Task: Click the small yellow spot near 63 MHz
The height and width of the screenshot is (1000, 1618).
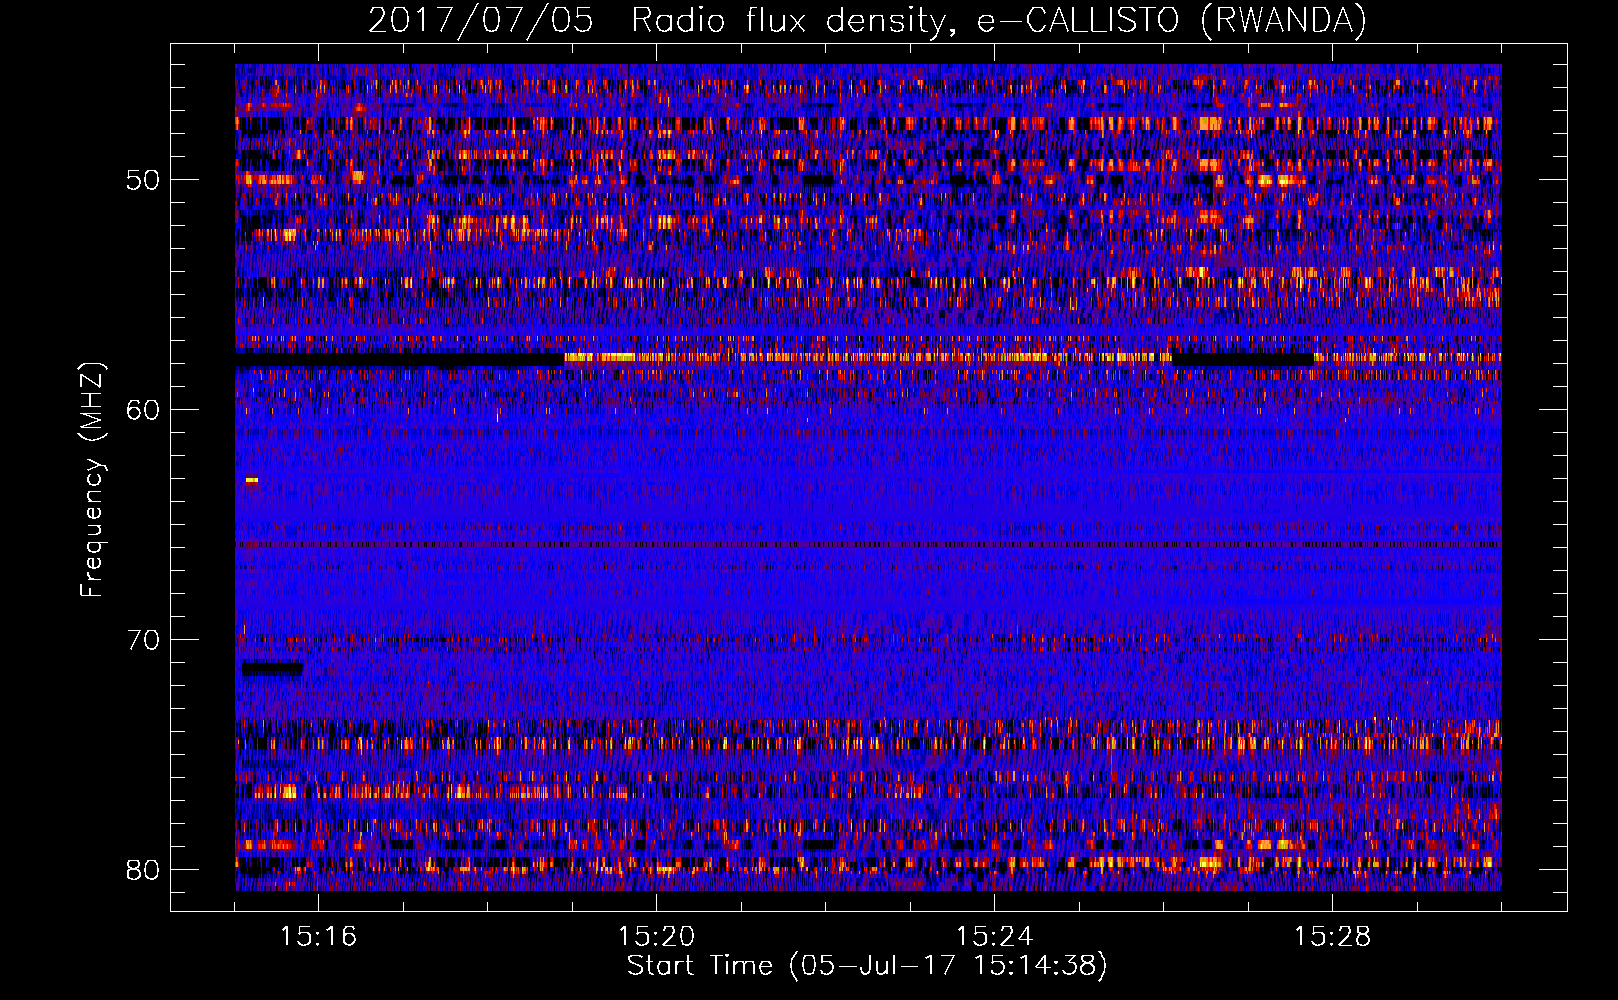Action: 252,481
